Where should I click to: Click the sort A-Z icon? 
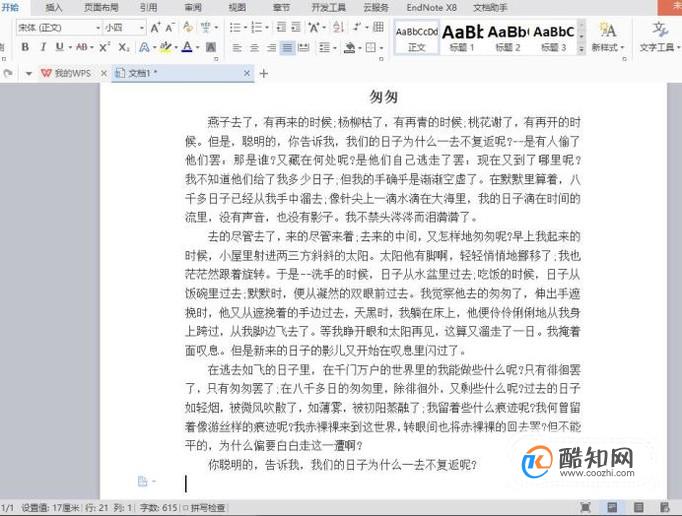pyautogui.click(x=338, y=27)
